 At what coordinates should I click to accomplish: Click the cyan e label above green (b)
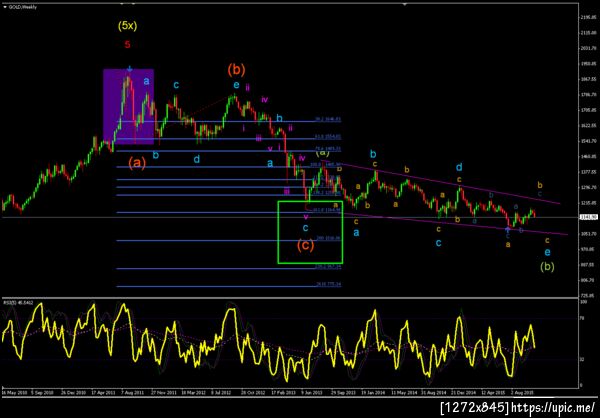click(x=547, y=252)
